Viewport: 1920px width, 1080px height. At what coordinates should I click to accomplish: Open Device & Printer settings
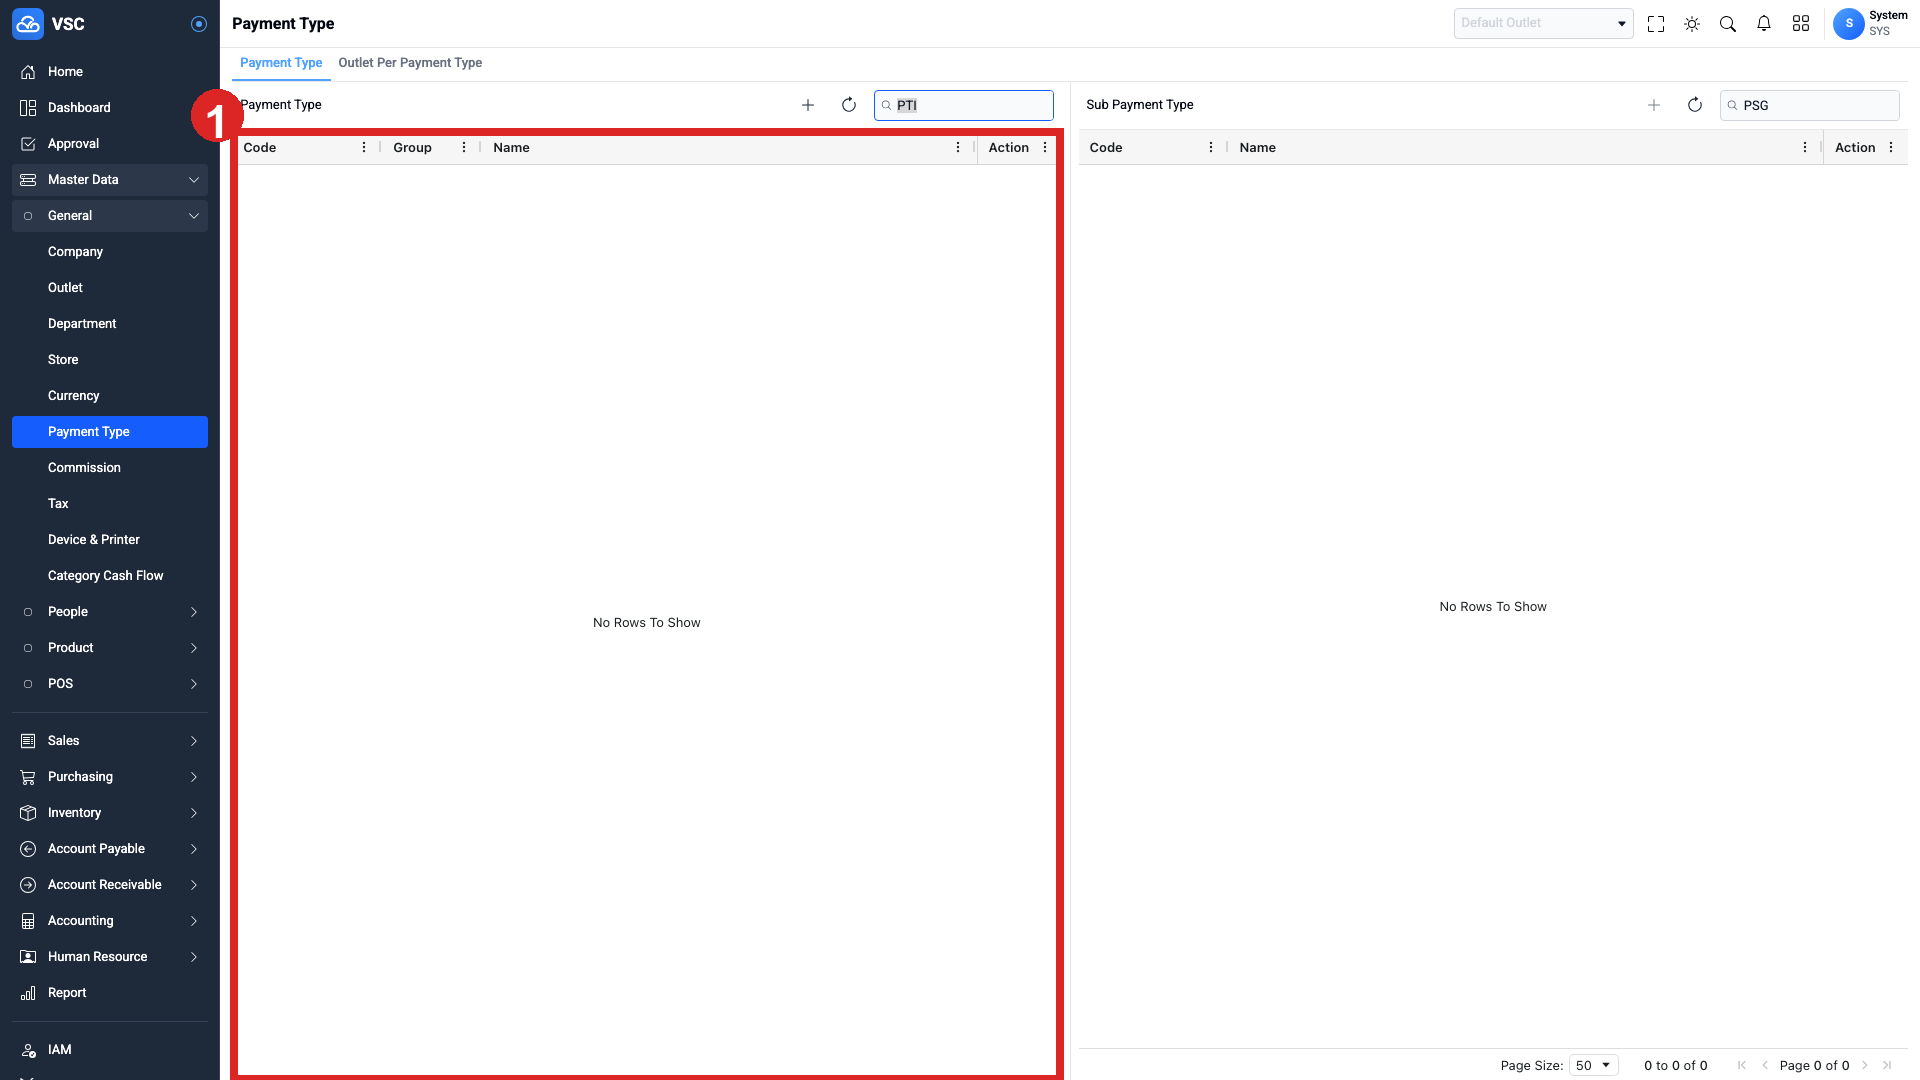[x=110, y=540]
